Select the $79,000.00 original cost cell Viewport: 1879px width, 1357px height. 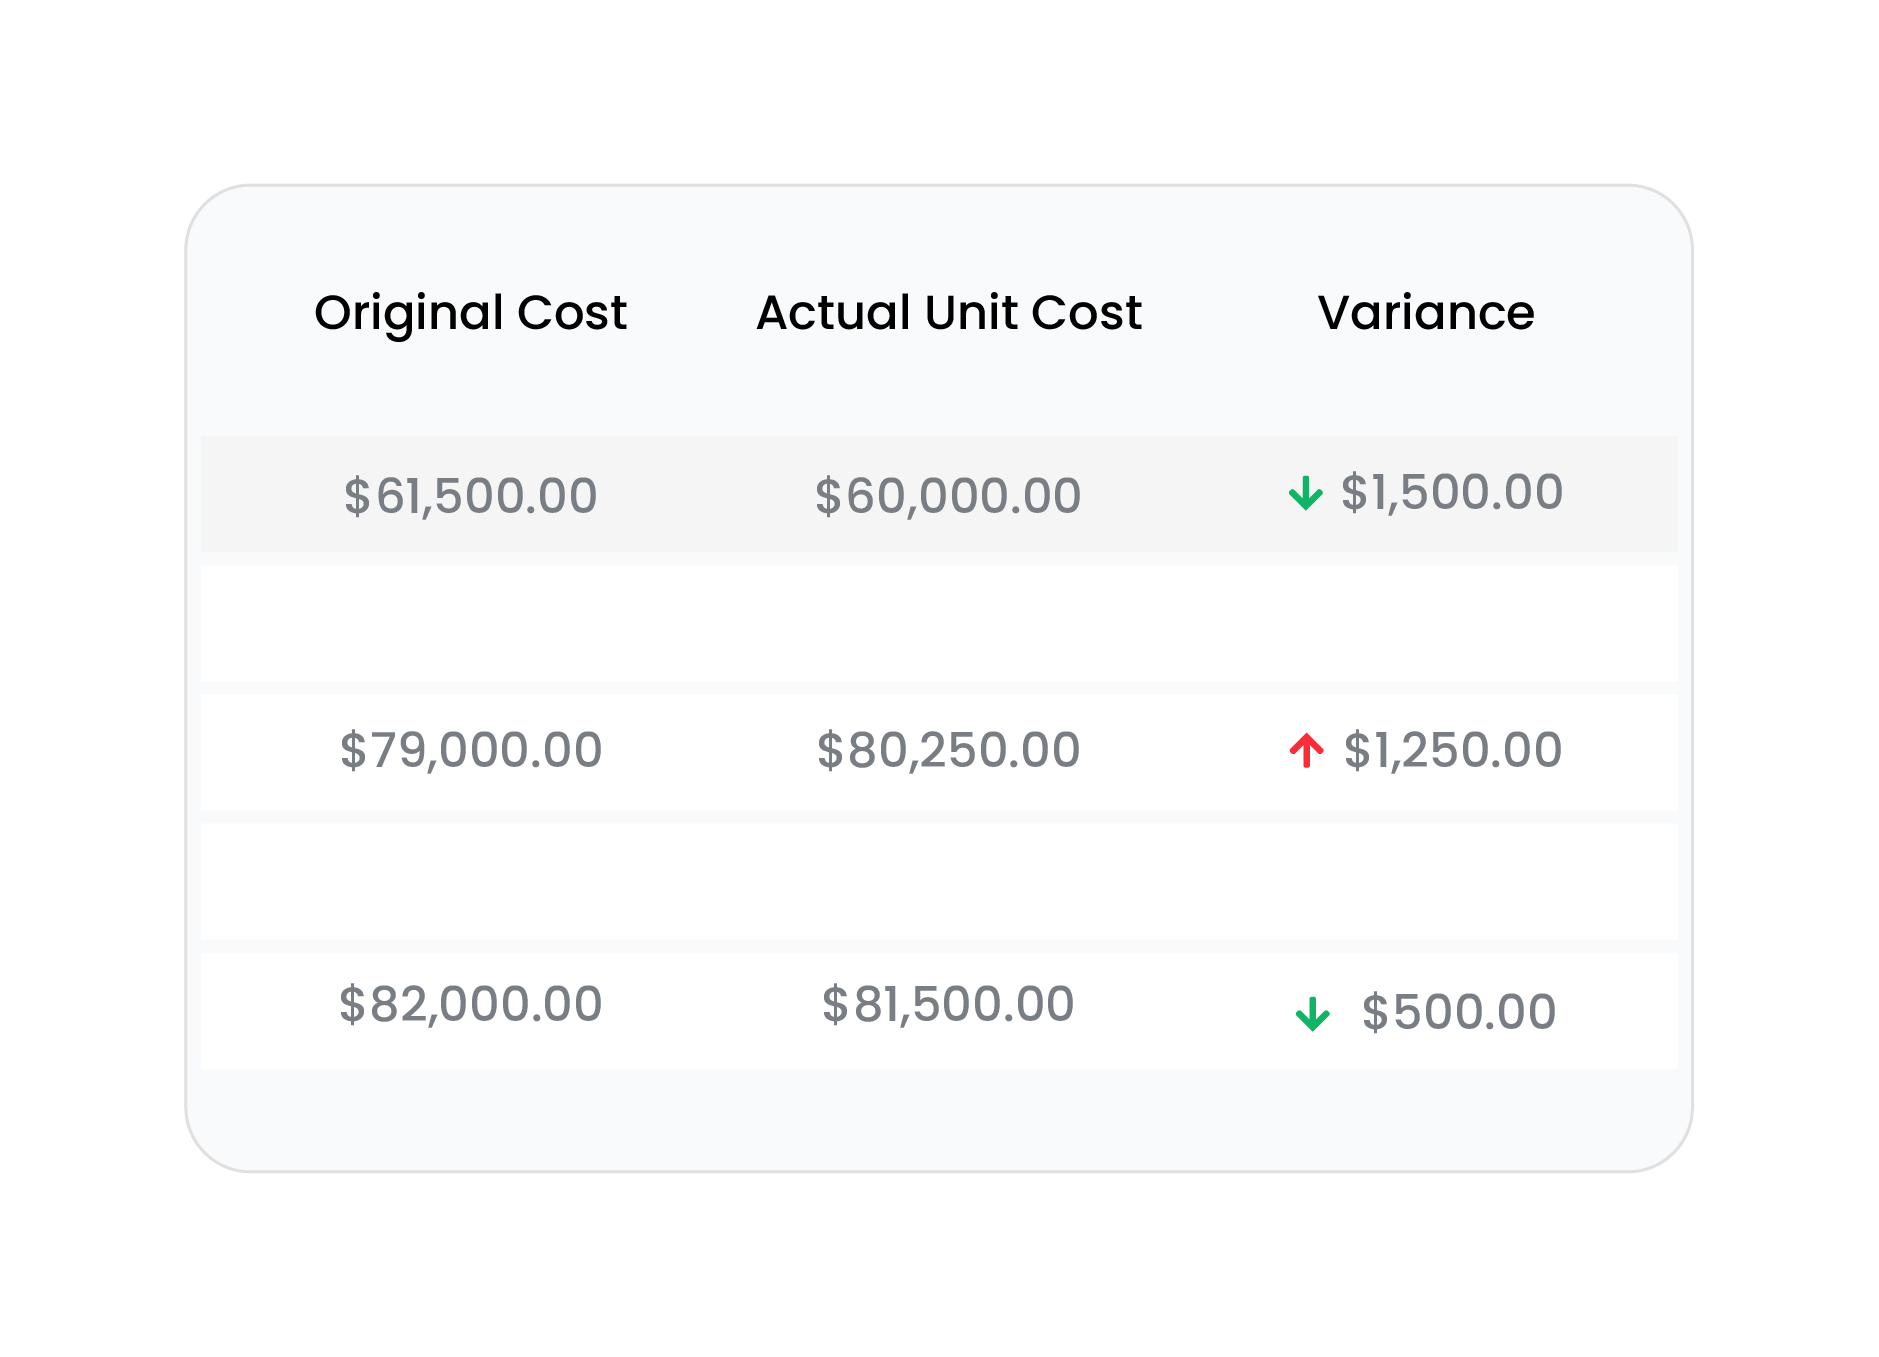[470, 750]
